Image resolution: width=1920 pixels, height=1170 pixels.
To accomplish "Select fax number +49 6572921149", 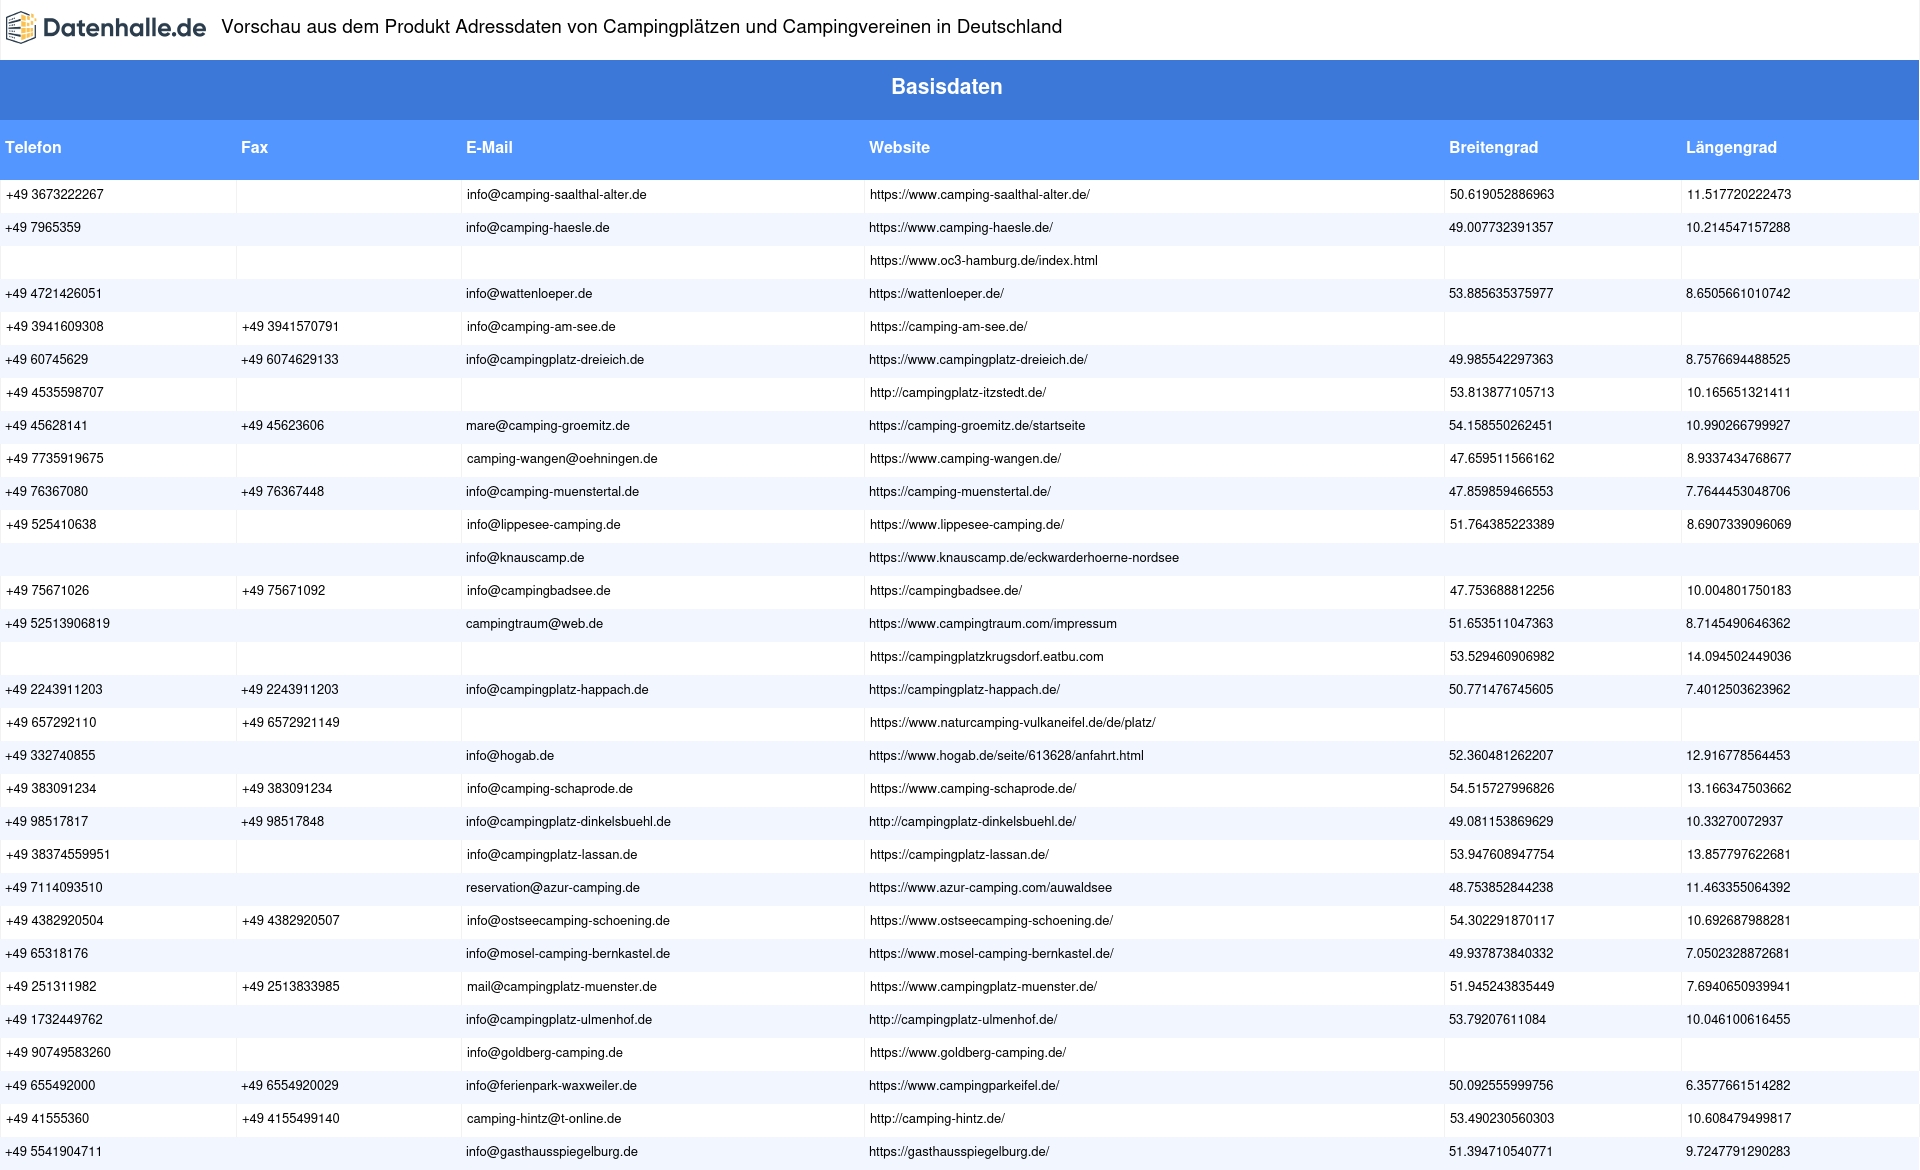I will tap(291, 723).
